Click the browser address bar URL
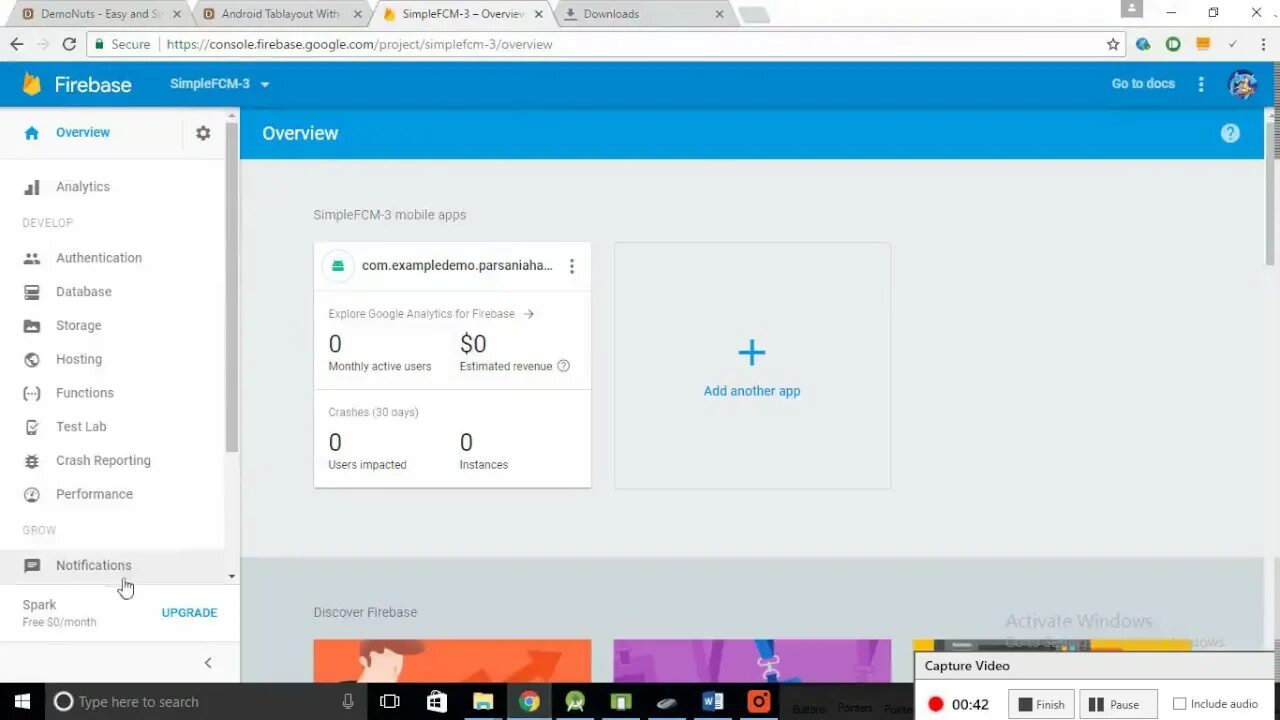This screenshot has width=1280, height=720. 359,44
